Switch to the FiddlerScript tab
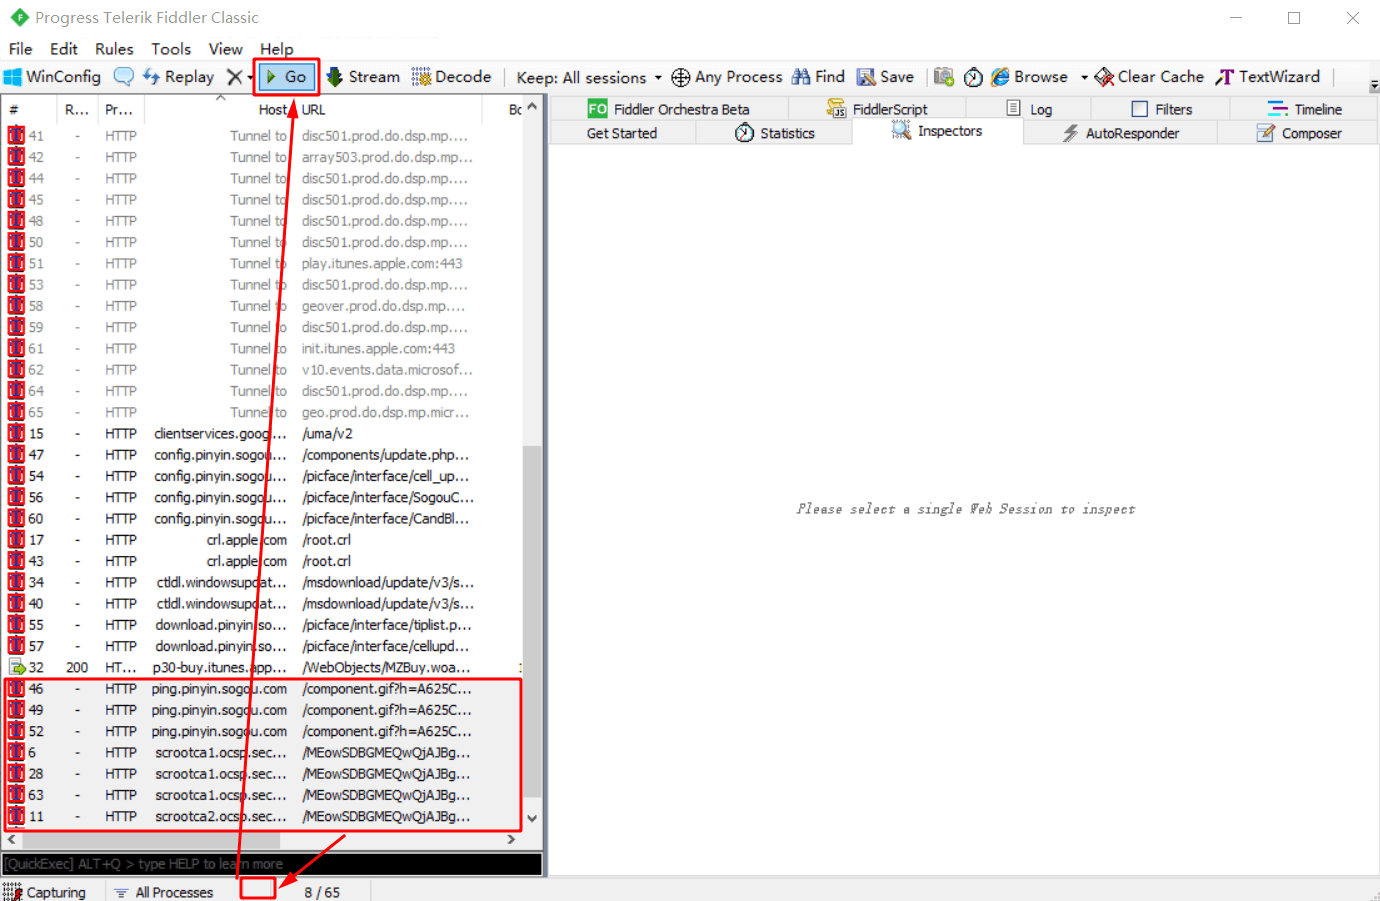The image size is (1380, 901). click(878, 109)
